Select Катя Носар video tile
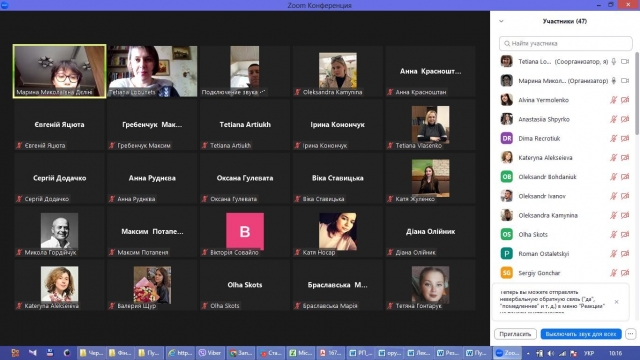640x360 pixels. click(x=338, y=231)
